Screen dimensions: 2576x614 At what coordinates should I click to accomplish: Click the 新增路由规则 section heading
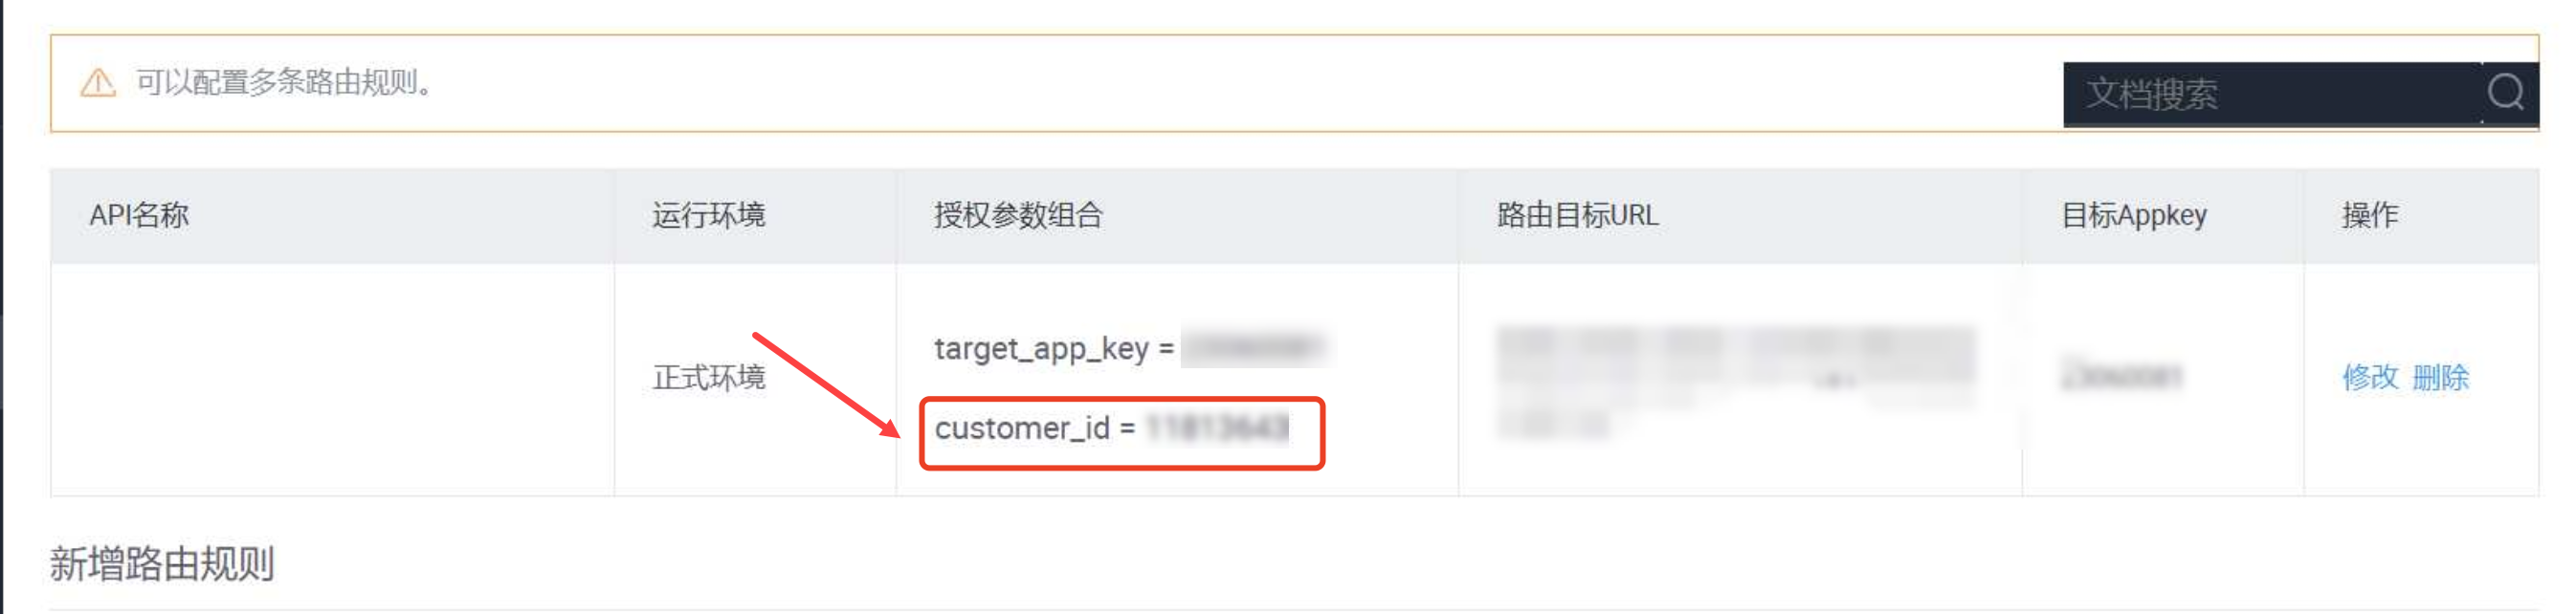(x=162, y=564)
